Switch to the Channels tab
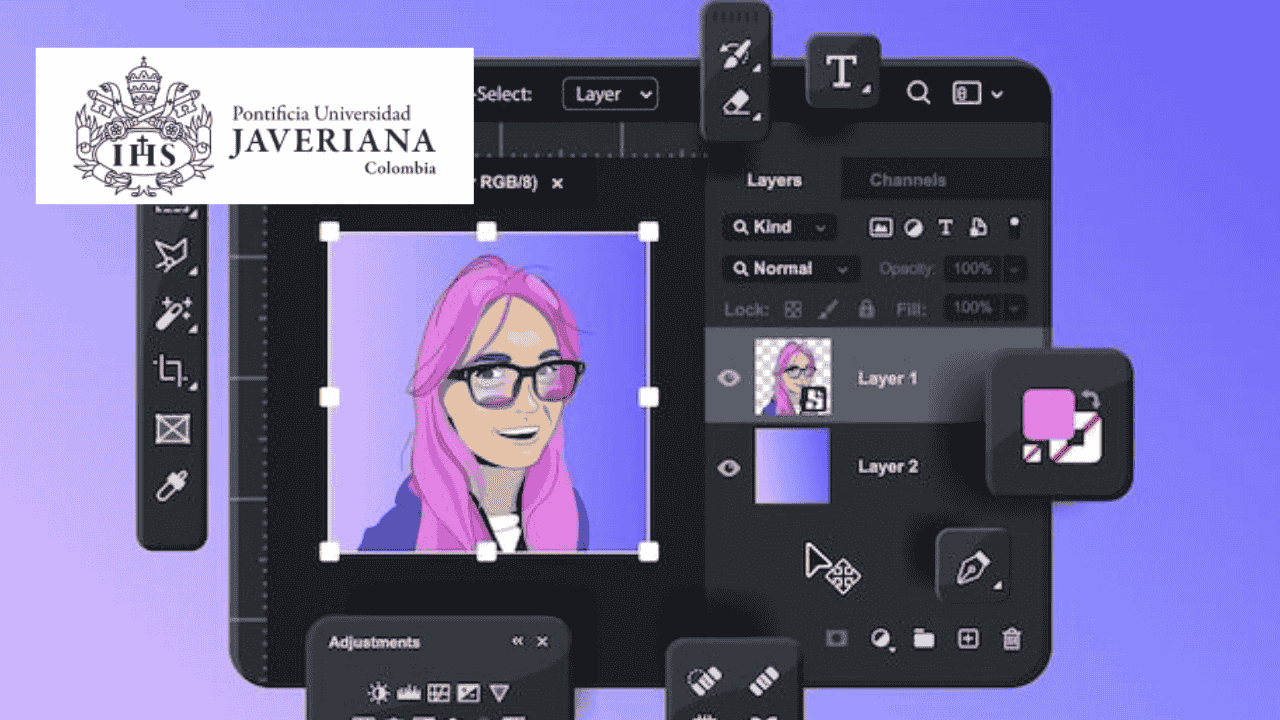Image resolution: width=1280 pixels, height=720 pixels. point(907,180)
